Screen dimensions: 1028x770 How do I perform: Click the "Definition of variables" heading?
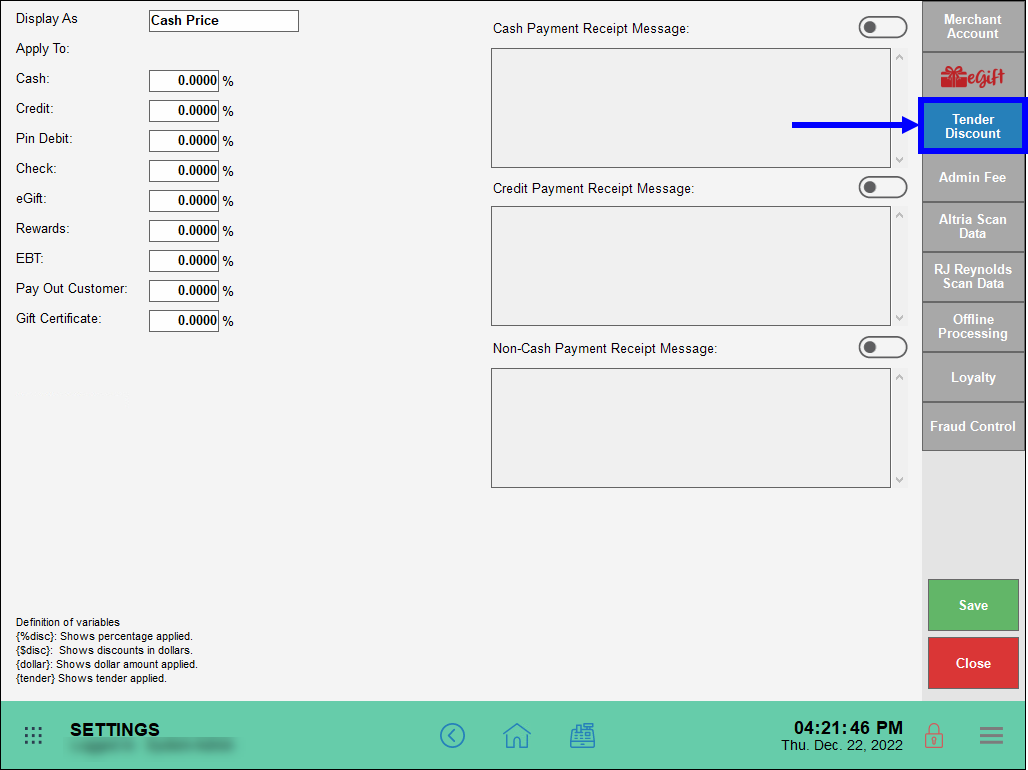point(68,622)
